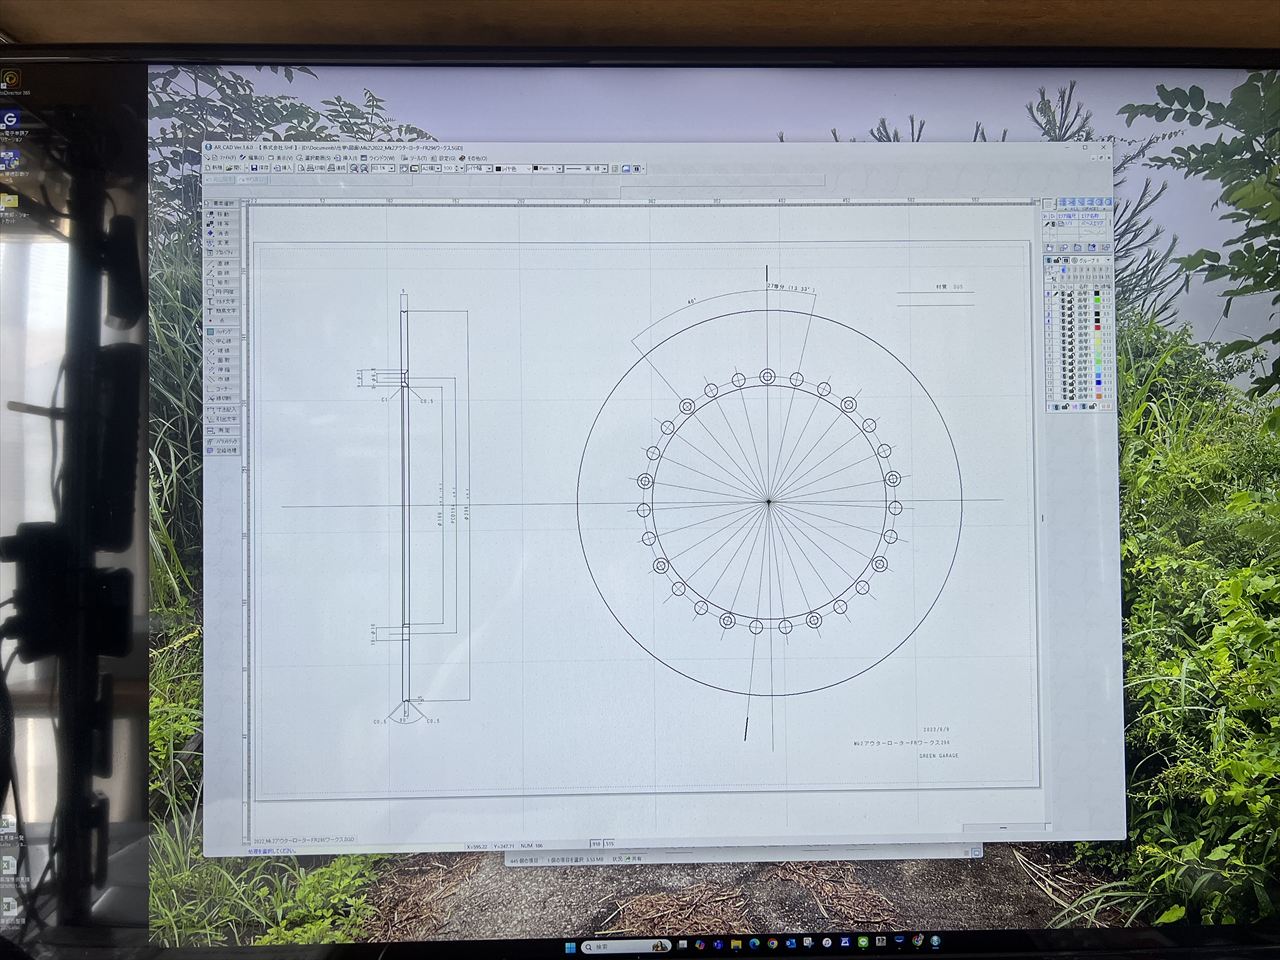Toggle visibility of the red layer

(1061, 327)
